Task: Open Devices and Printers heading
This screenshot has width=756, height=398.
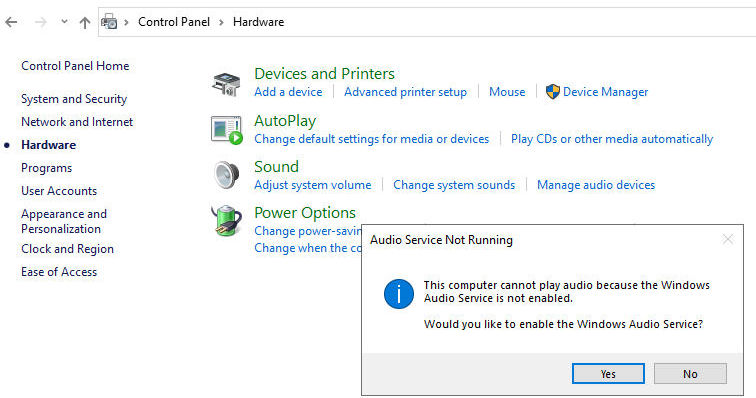Action: (324, 73)
